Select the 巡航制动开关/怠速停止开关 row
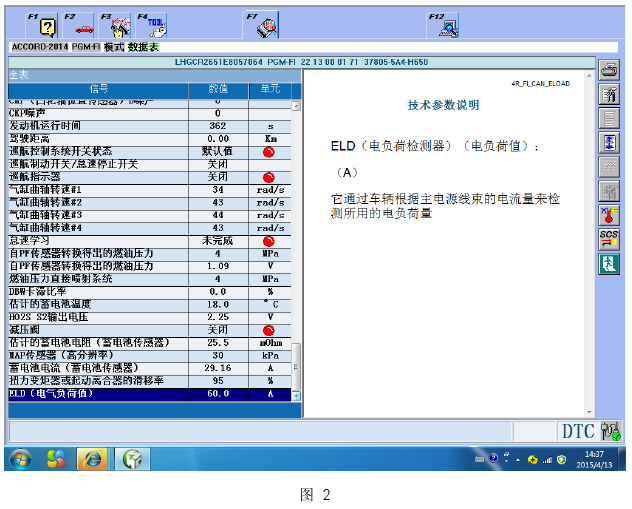Screen dimensions: 632x509 [150, 164]
